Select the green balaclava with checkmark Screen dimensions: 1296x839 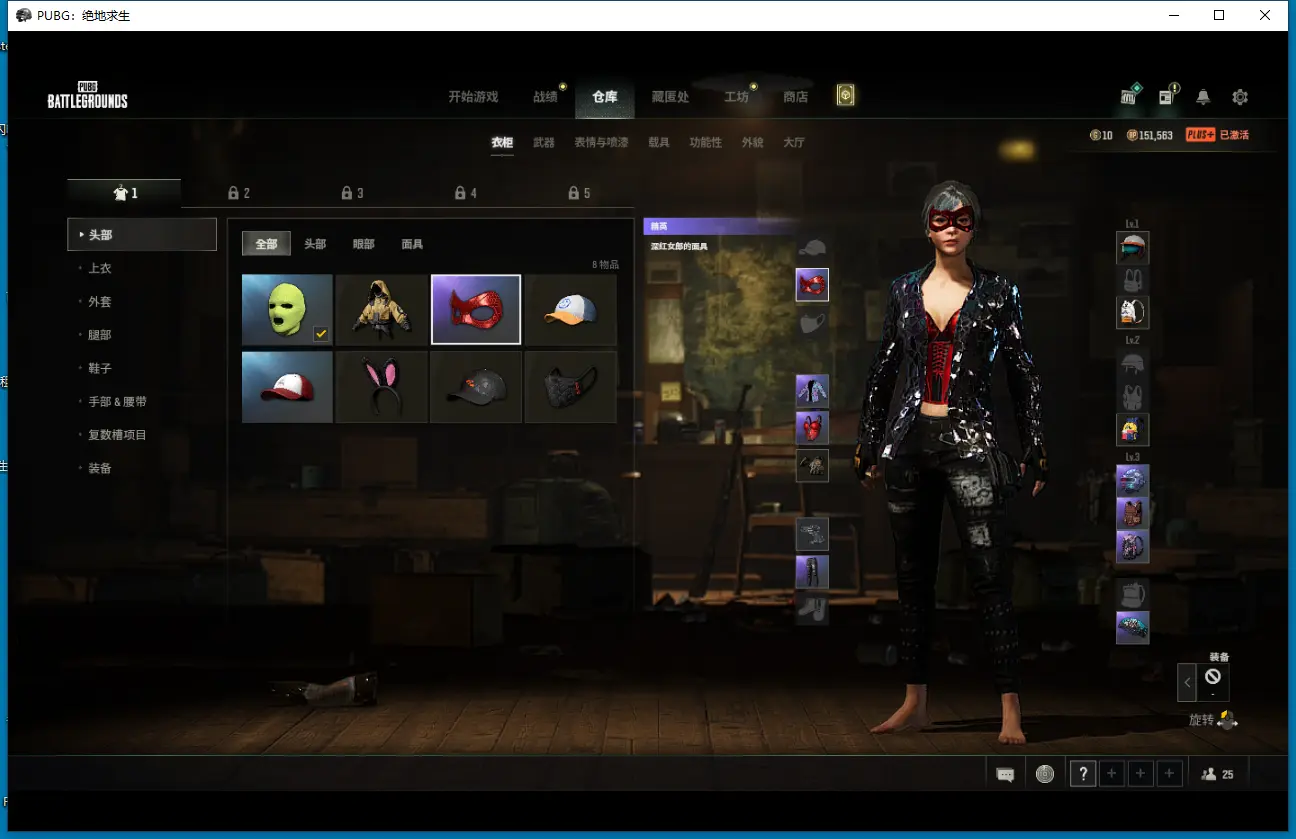pos(287,310)
